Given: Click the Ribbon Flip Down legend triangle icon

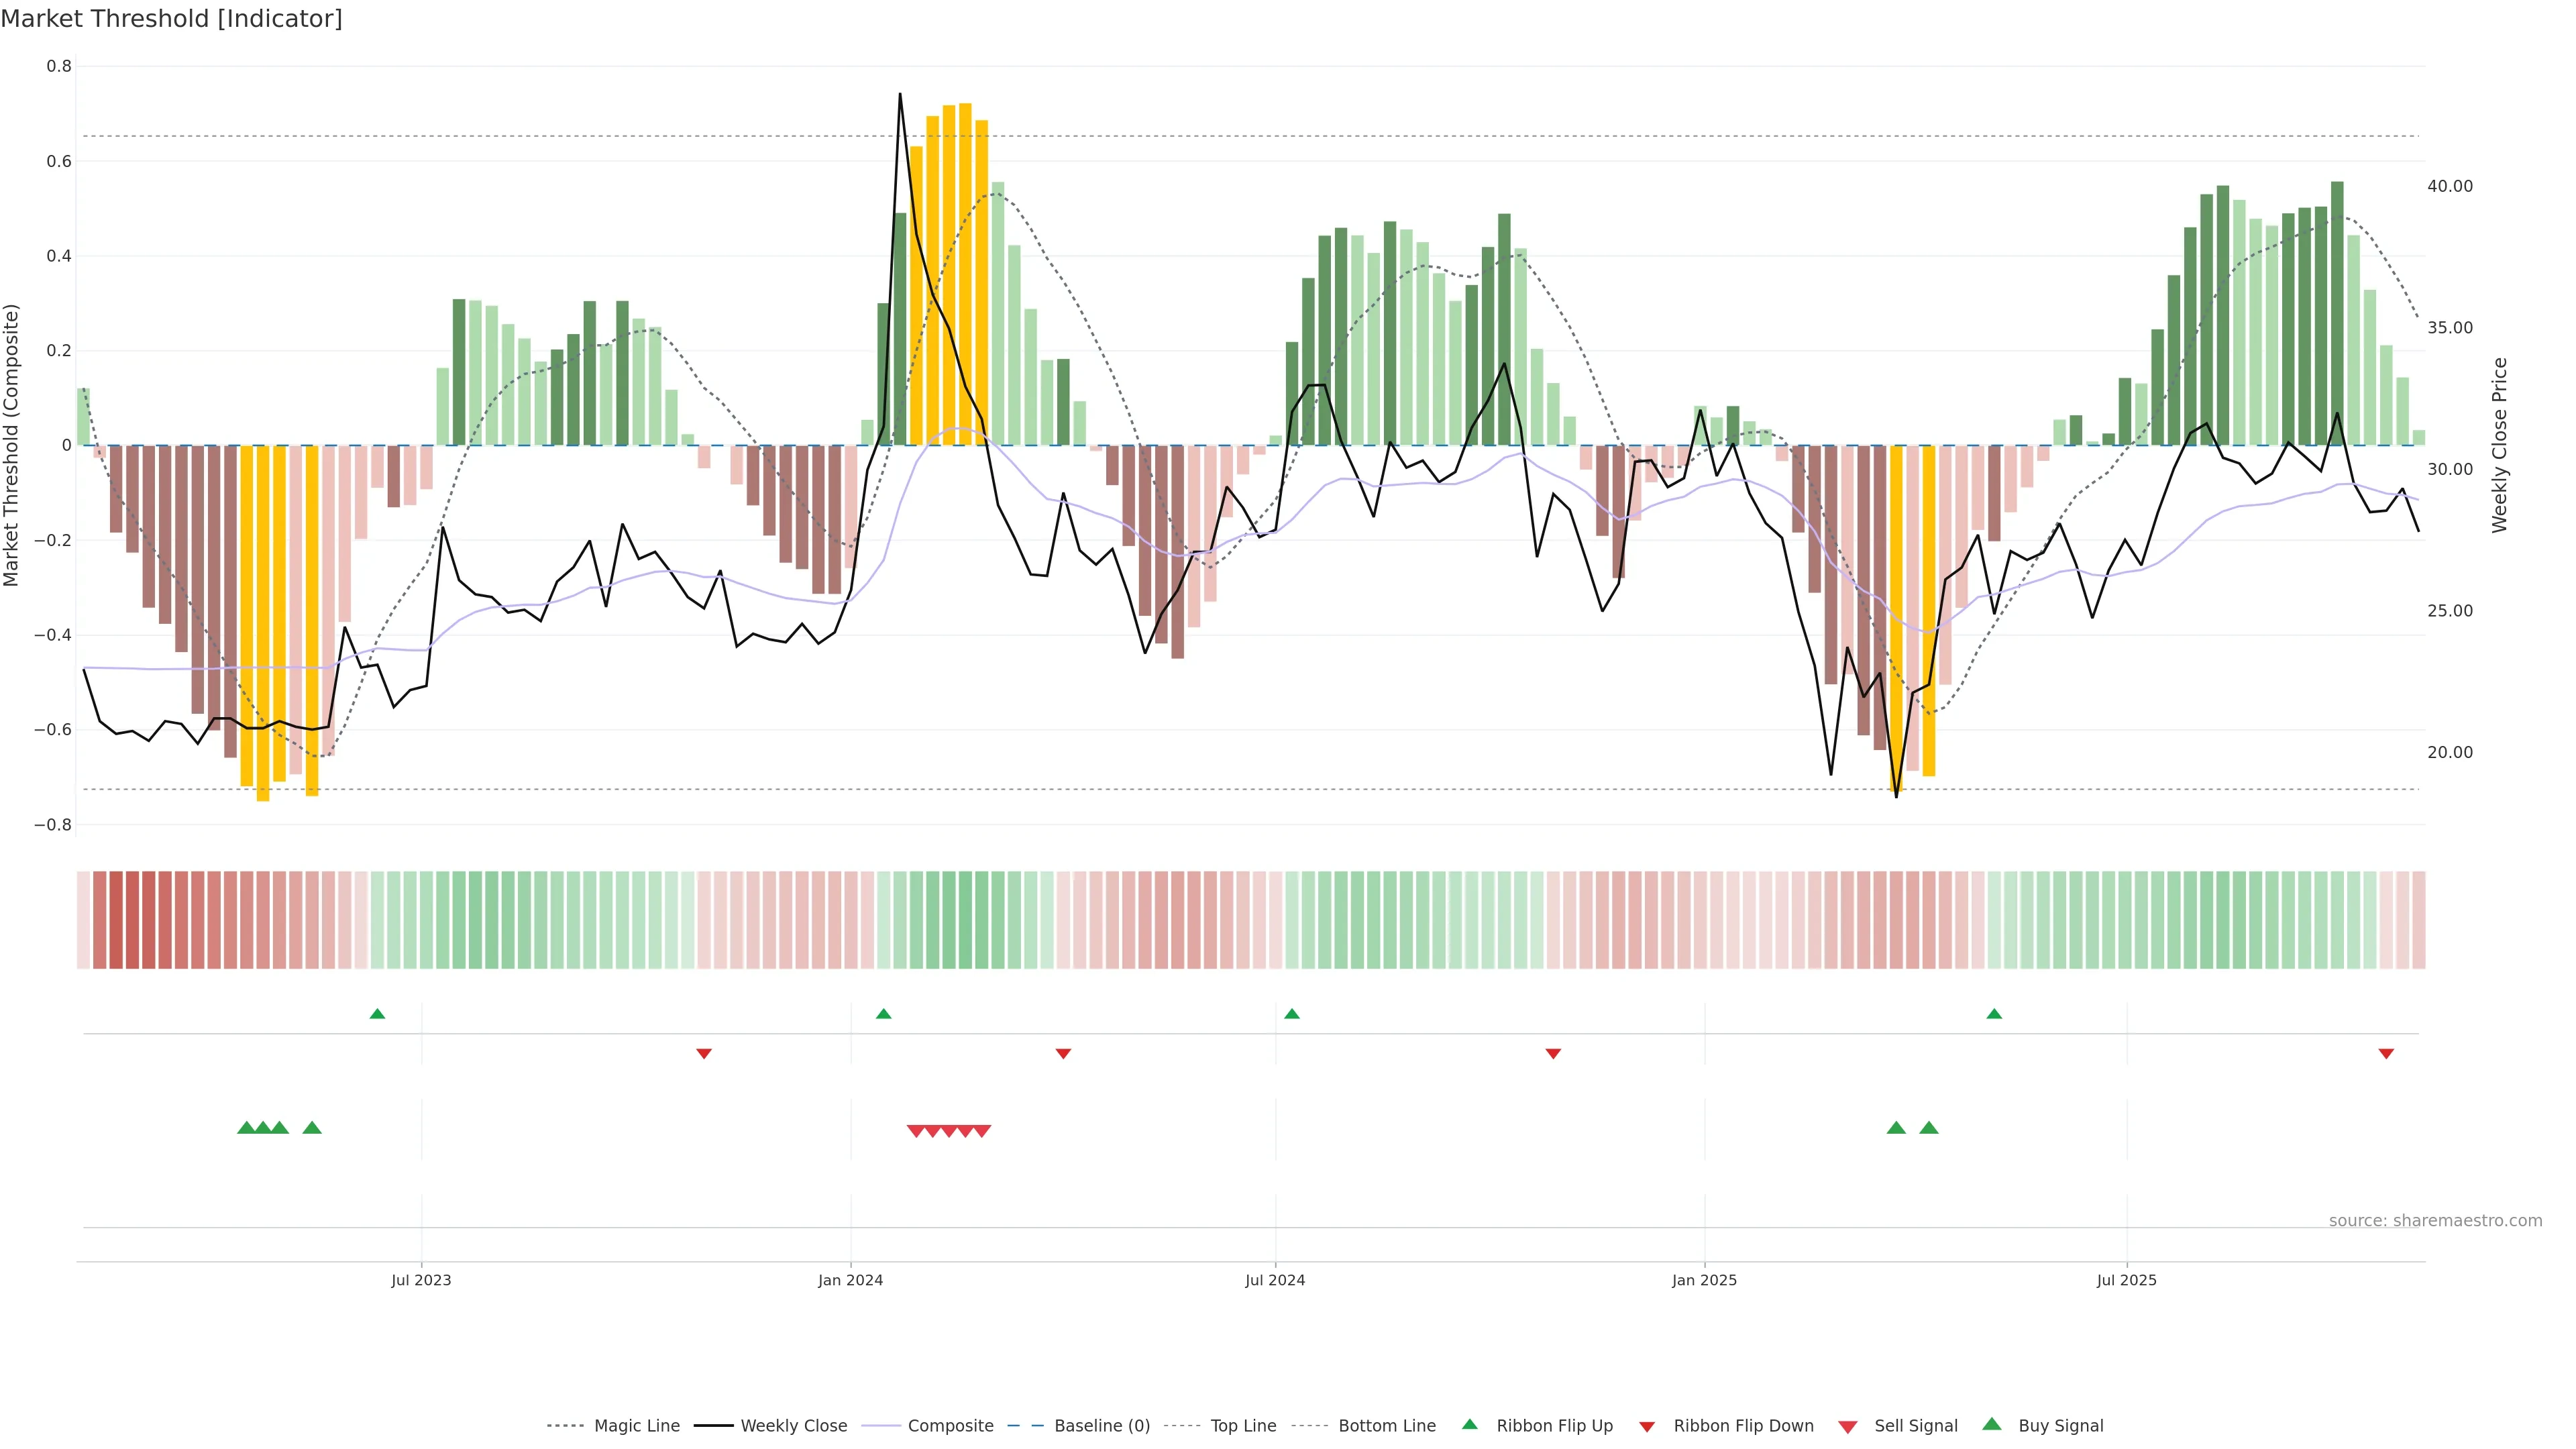Looking at the screenshot, I should [x=1647, y=1427].
